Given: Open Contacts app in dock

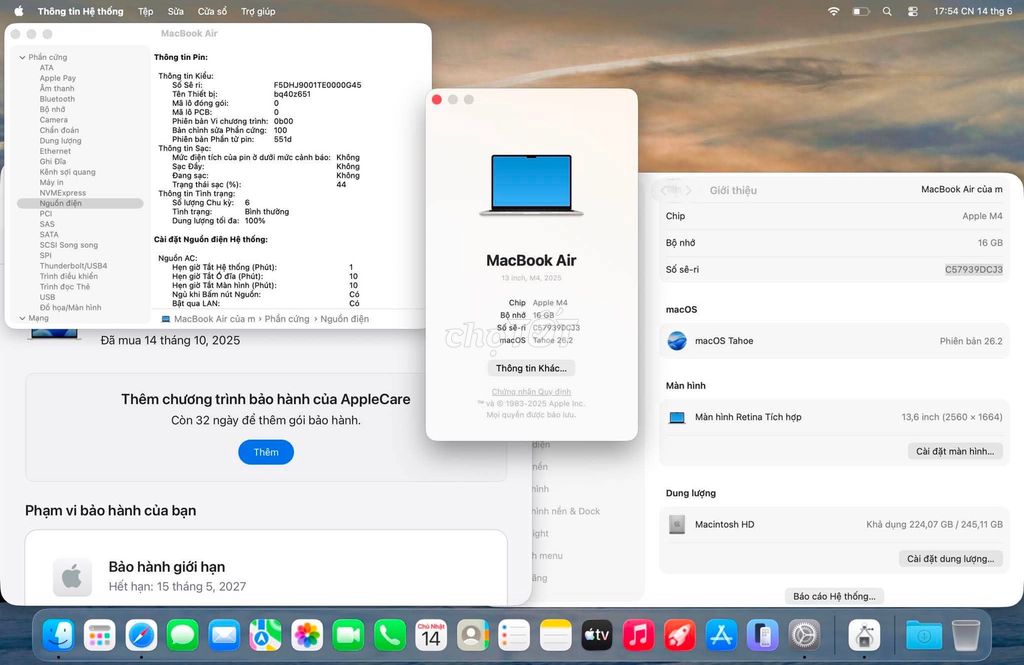Looking at the screenshot, I should [473, 635].
